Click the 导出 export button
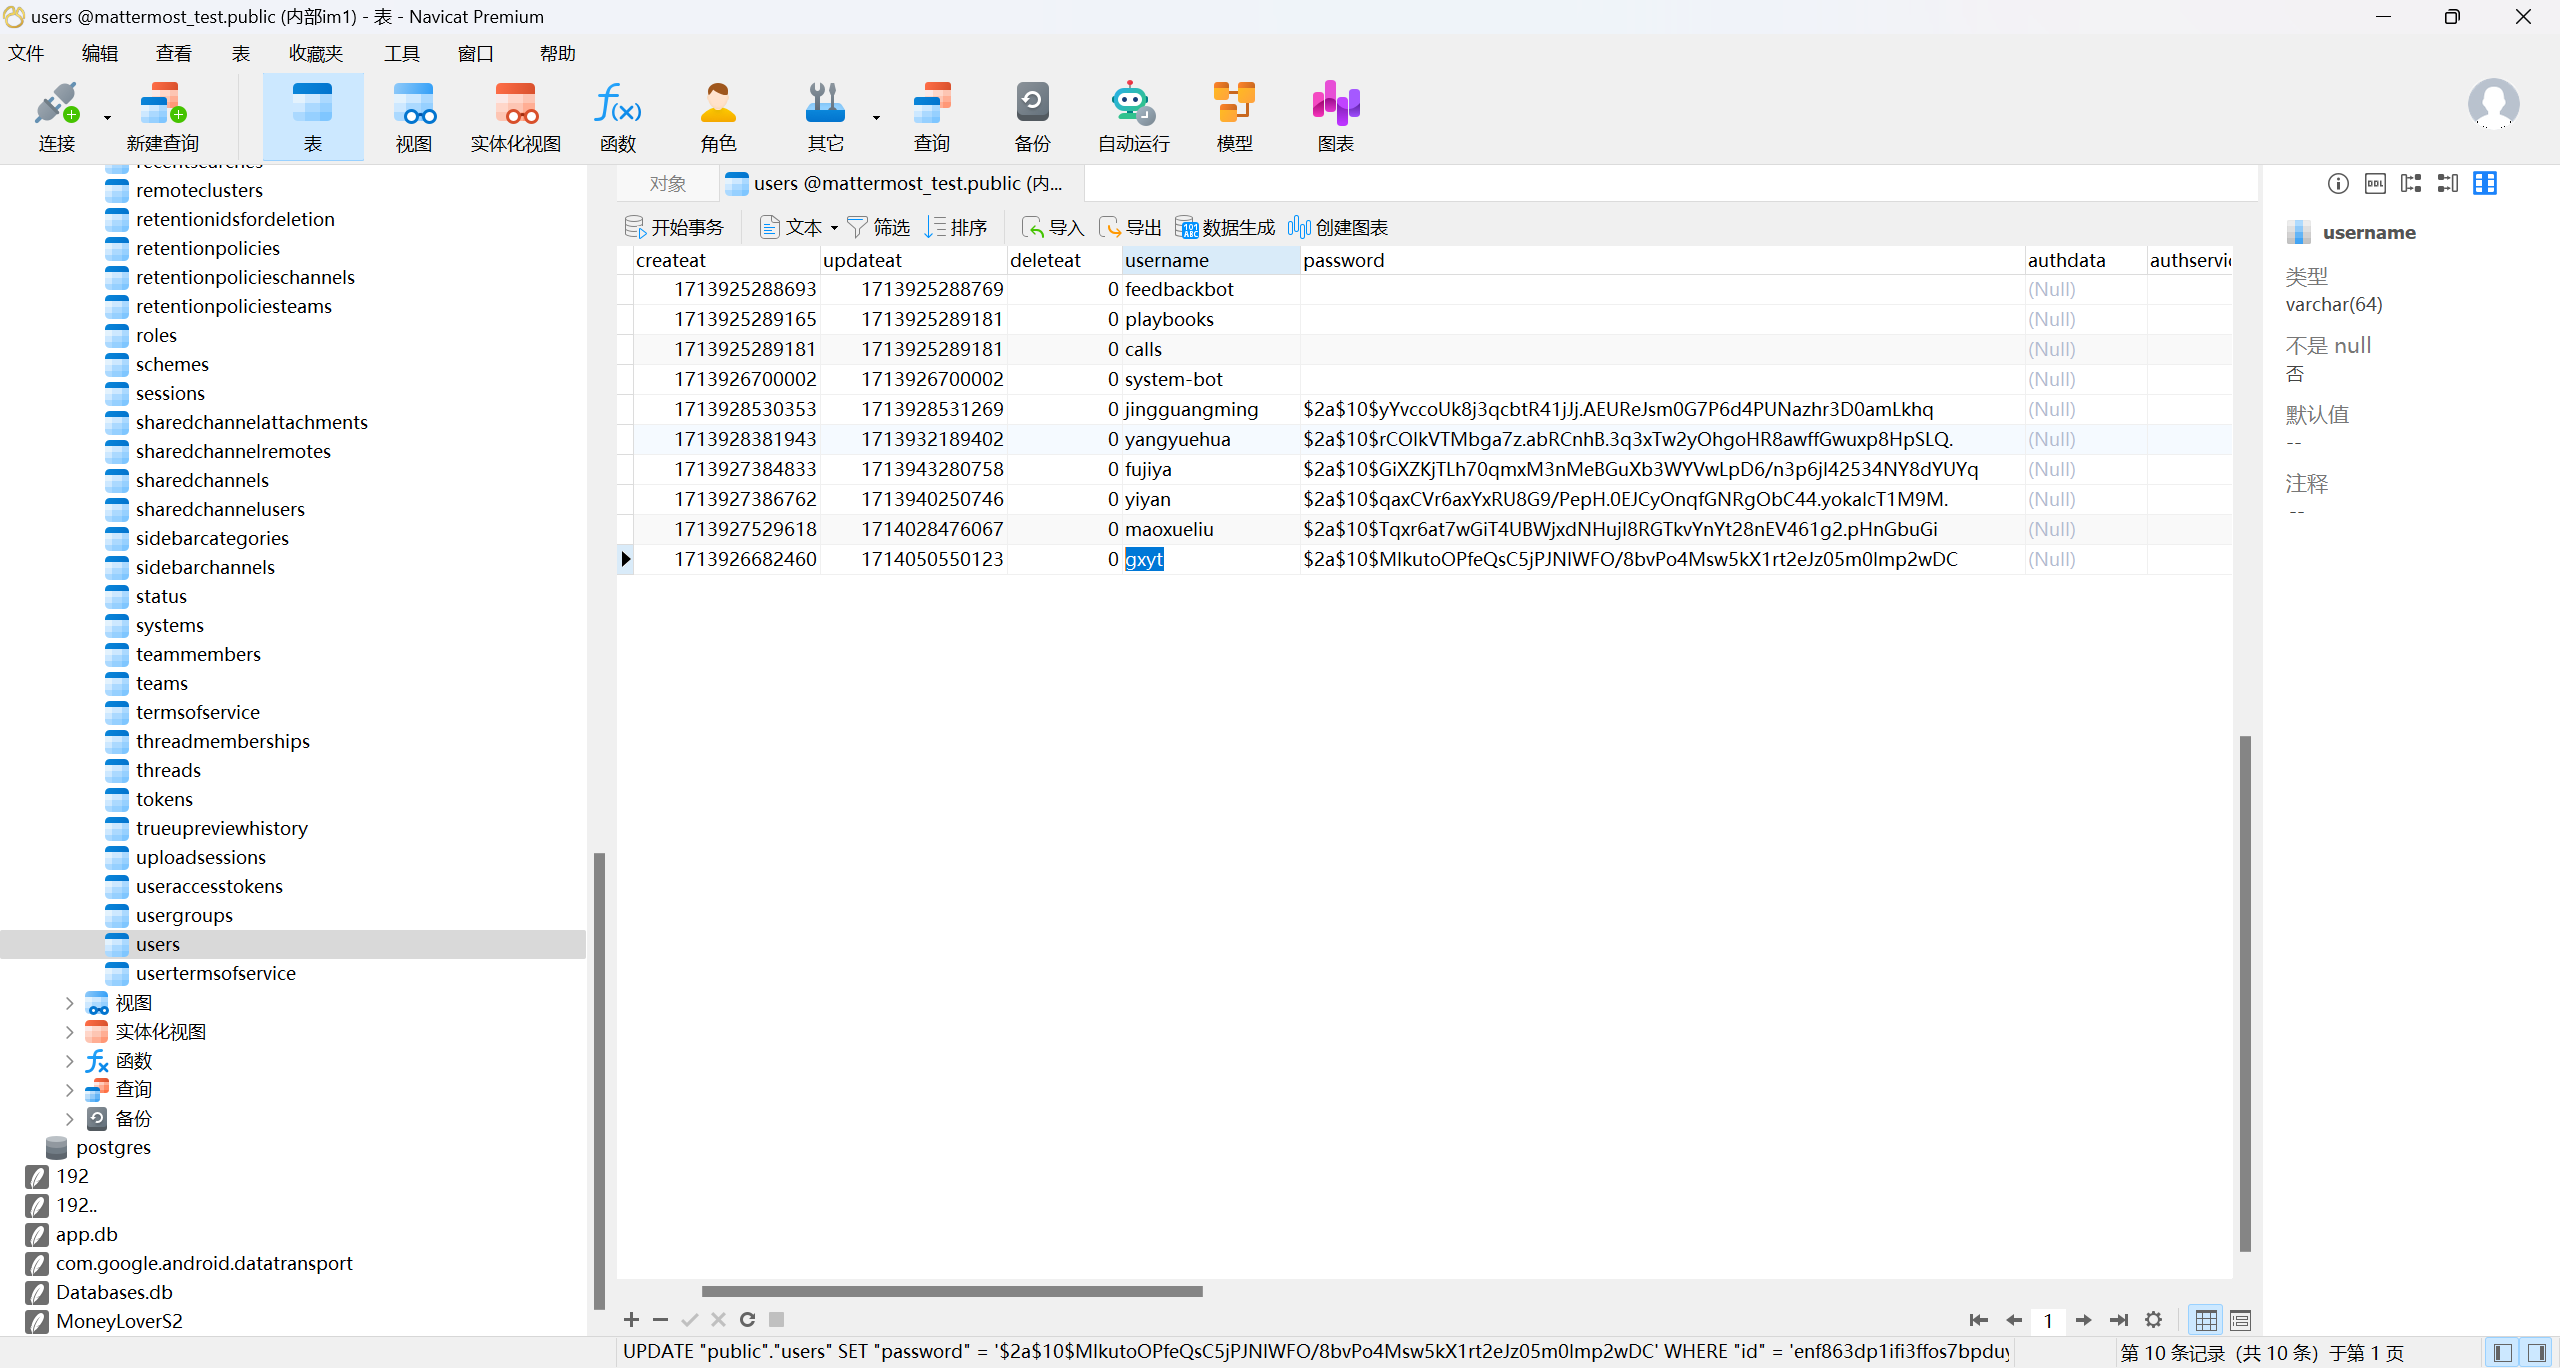 click(1131, 228)
